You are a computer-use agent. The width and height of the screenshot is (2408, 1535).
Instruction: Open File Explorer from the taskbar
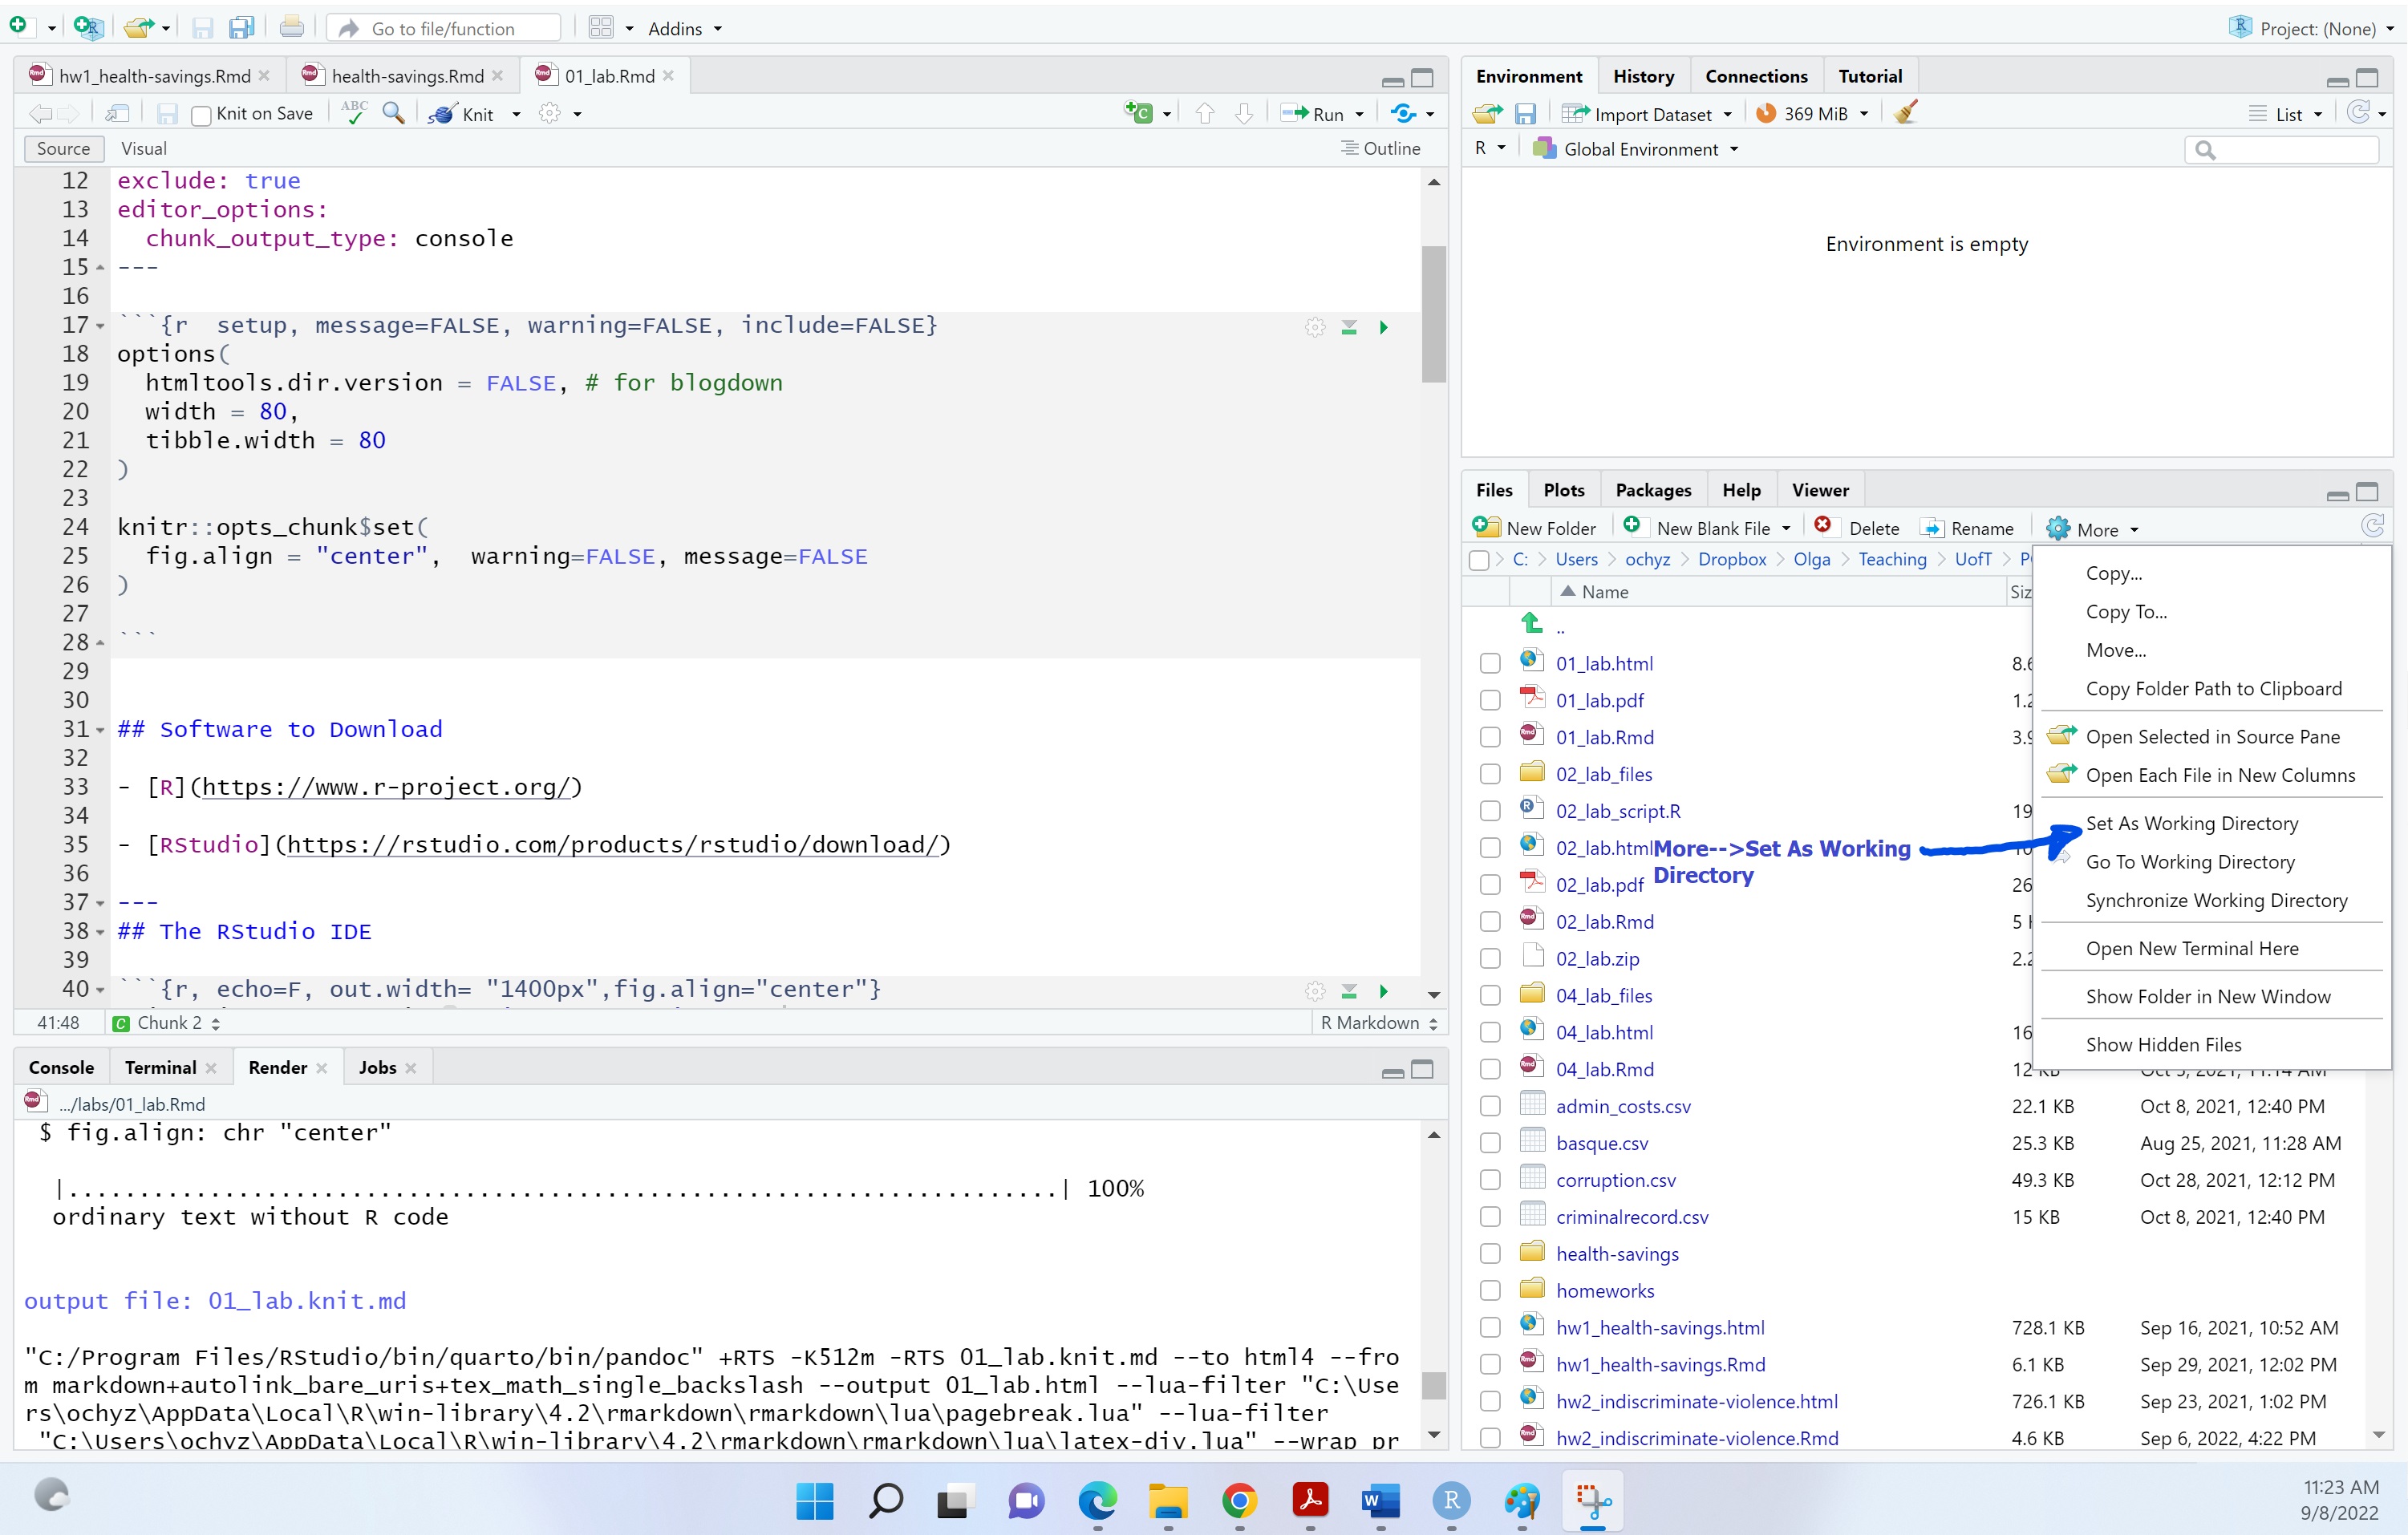tap(1167, 1500)
